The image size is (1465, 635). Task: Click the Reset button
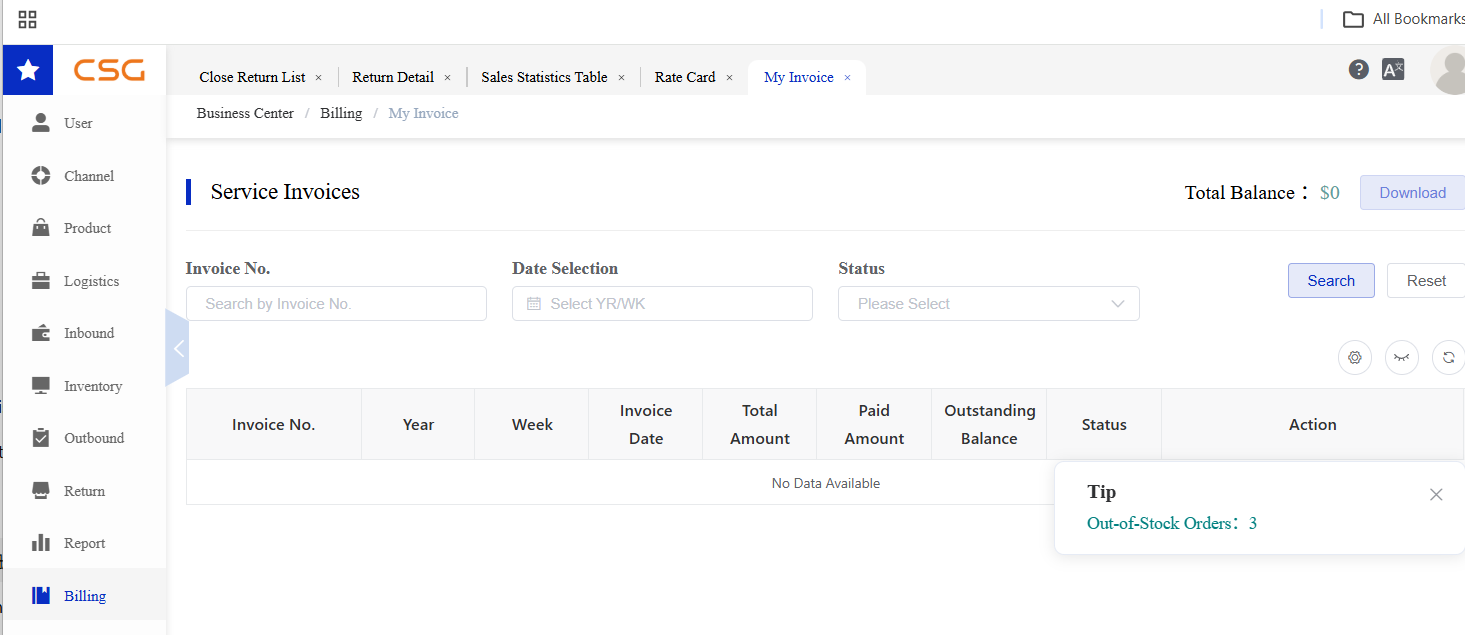pos(1426,281)
